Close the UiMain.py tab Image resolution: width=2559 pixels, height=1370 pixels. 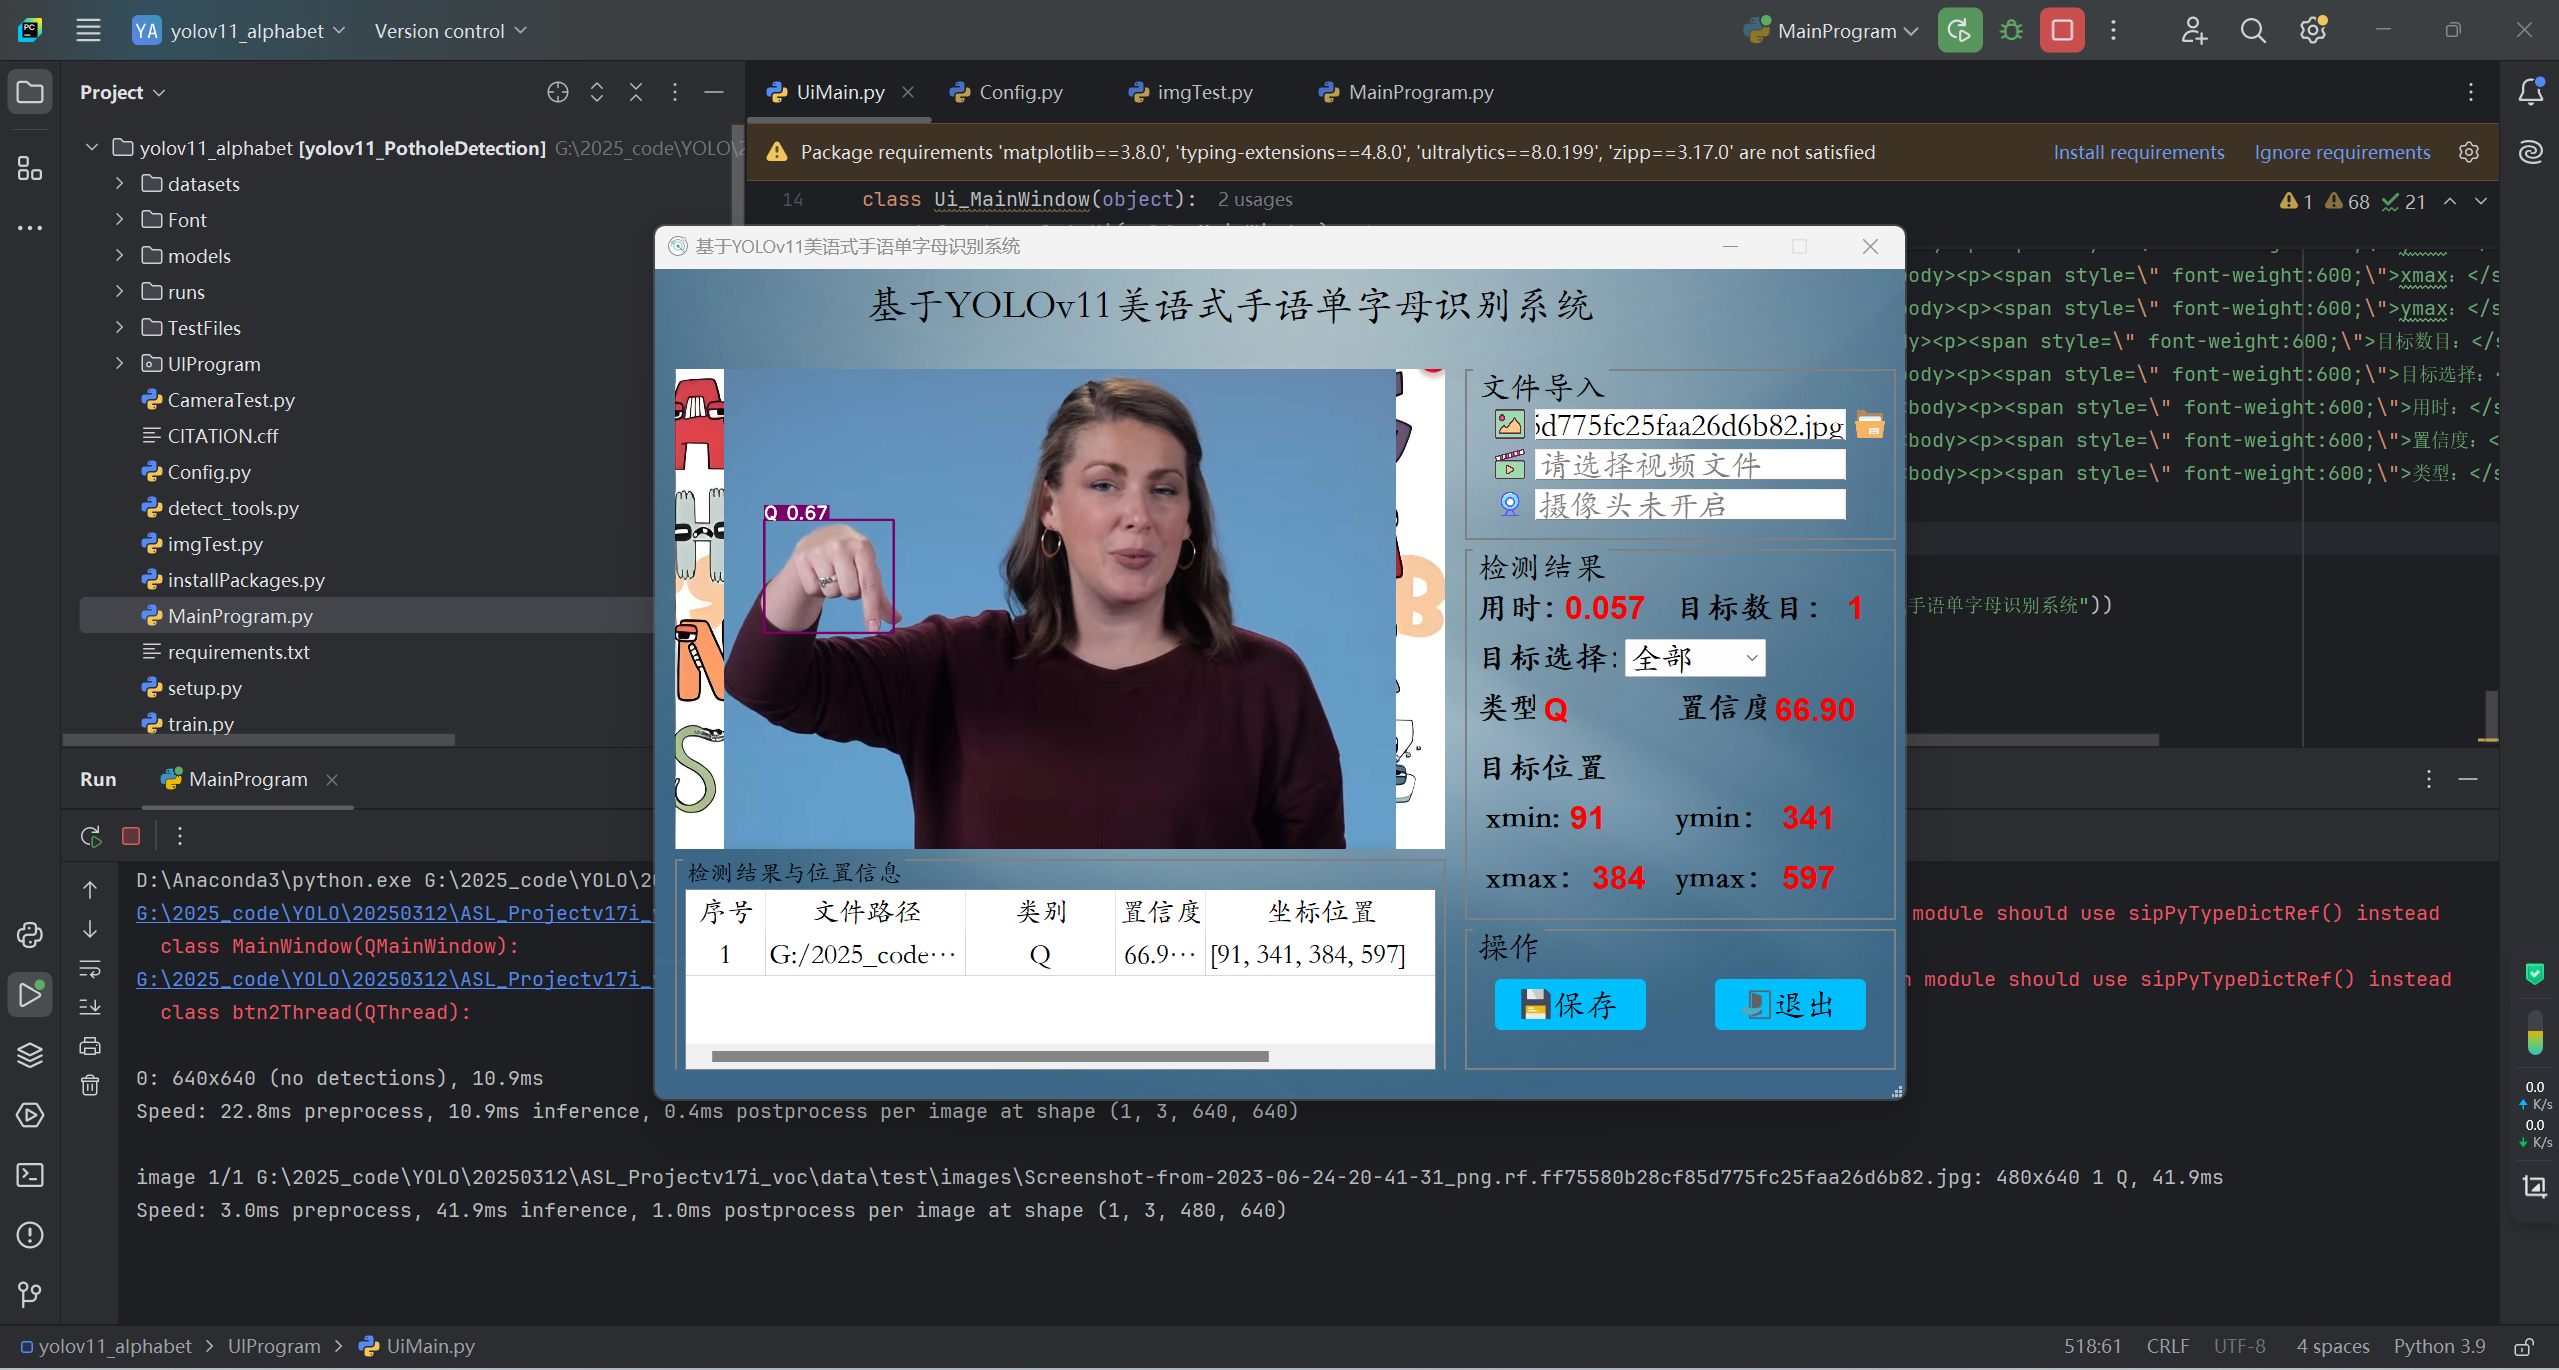coord(908,92)
